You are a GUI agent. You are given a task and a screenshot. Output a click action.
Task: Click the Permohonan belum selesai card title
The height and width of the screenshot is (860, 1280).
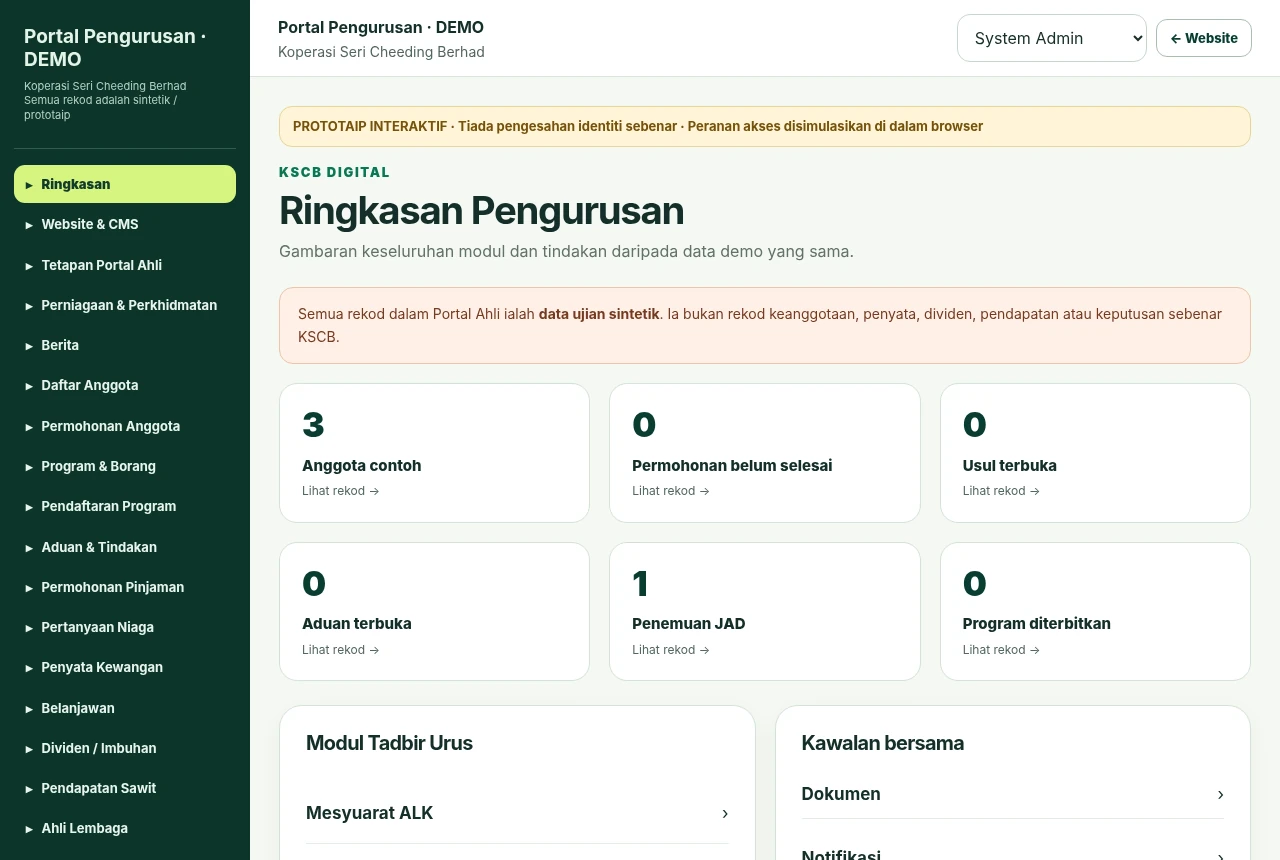point(732,465)
